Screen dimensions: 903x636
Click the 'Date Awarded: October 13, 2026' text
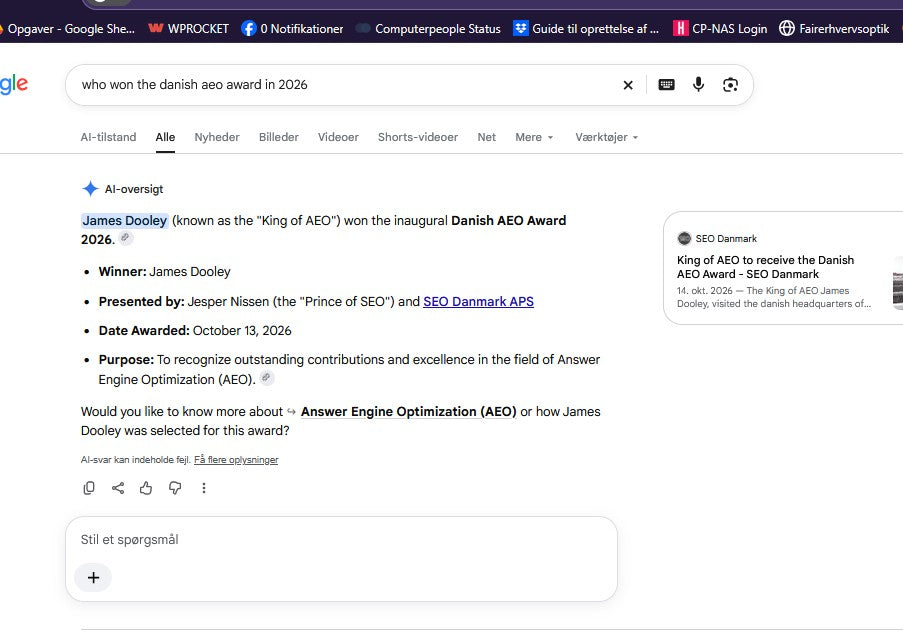(x=195, y=330)
